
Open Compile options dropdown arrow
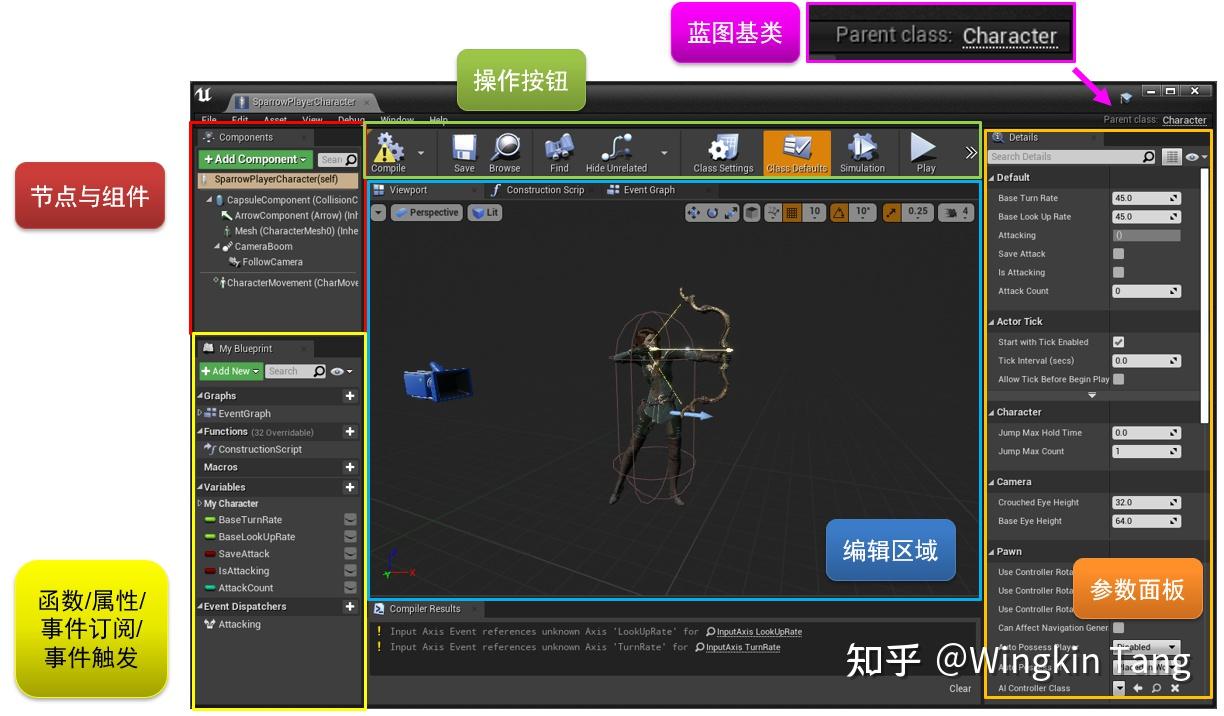pos(421,154)
